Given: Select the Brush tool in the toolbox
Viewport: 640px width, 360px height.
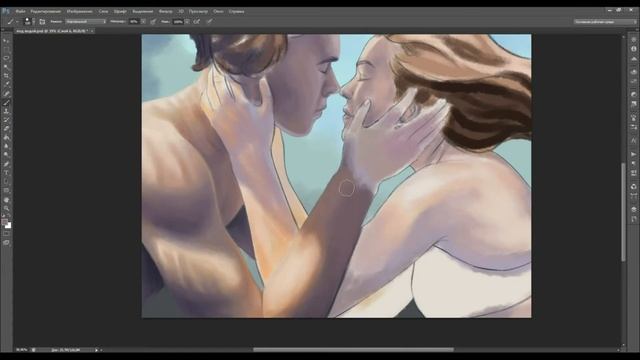Looking at the screenshot, I should pos(6,102).
